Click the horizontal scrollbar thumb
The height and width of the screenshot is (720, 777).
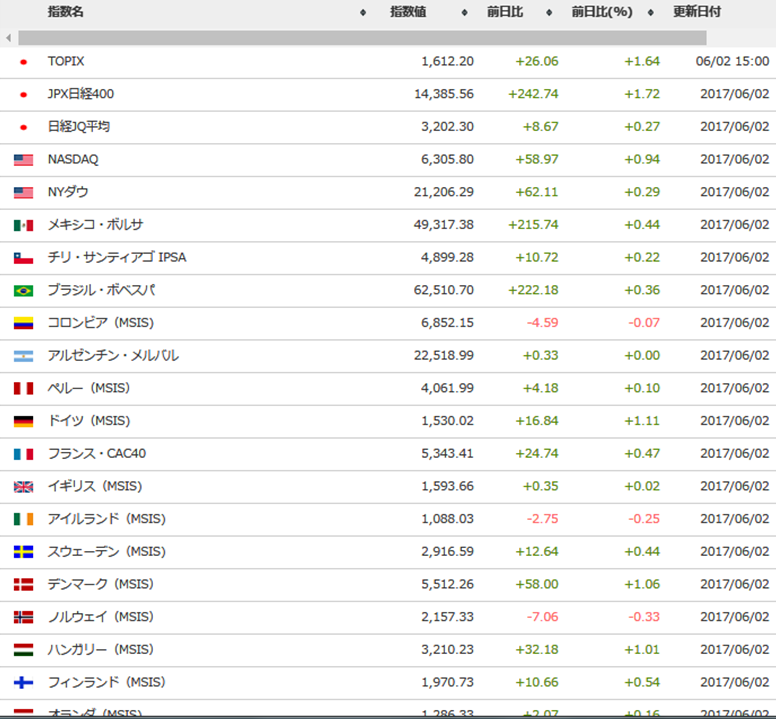362,38
